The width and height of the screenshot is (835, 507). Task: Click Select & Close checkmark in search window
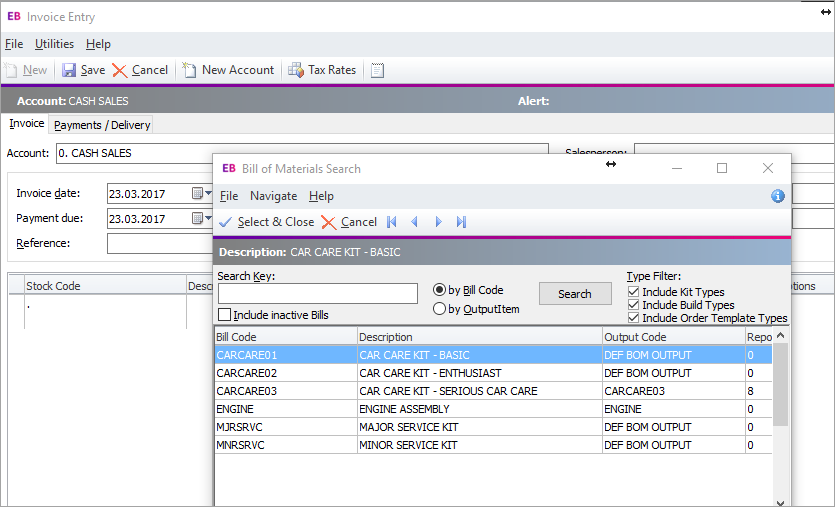[x=226, y=222]
